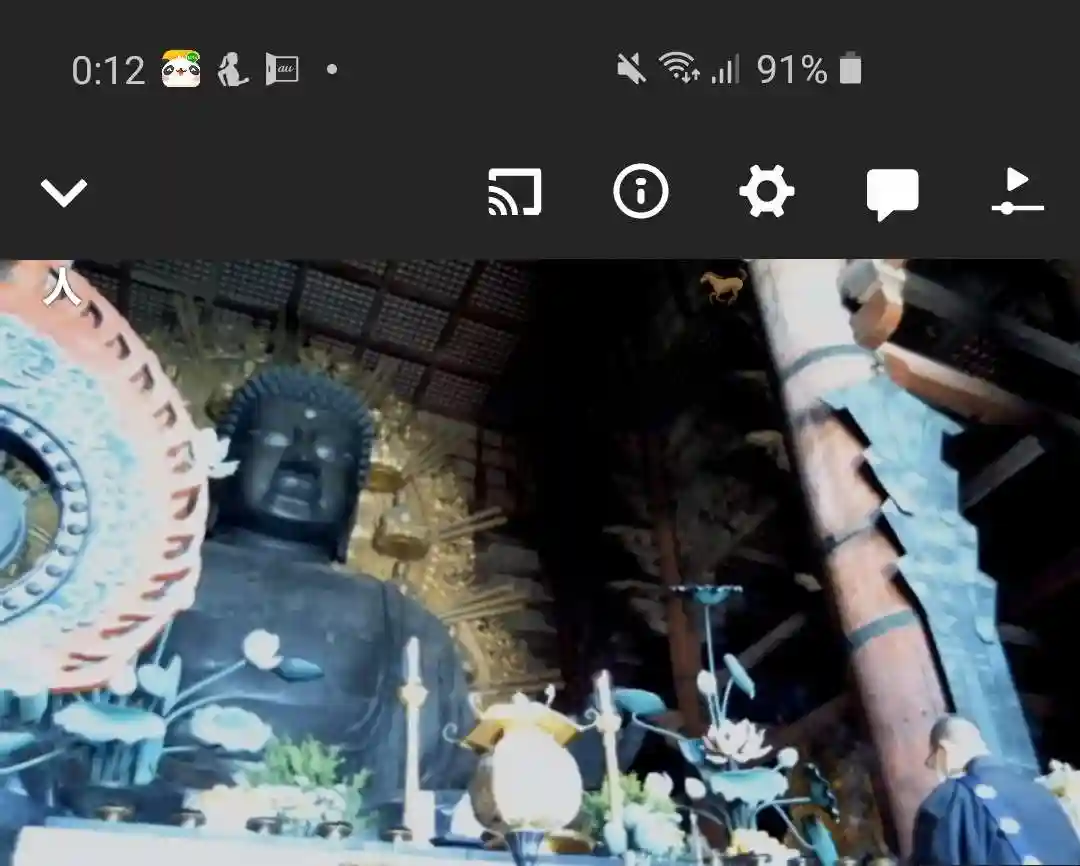
Task: Tap the Wi-Fi status icon
Action: coord(679,70)
